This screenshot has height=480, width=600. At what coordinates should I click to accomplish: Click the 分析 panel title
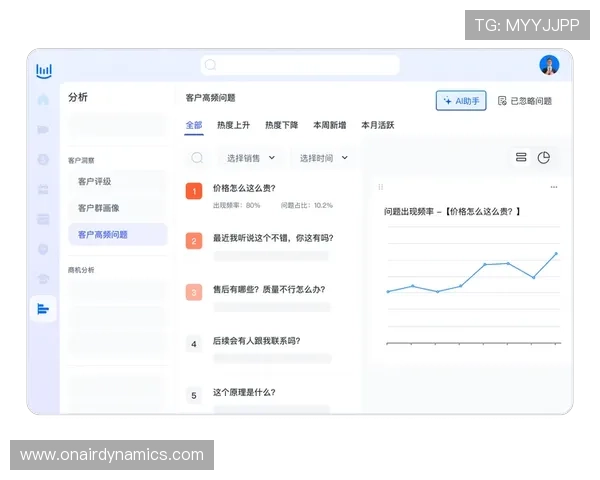(x=78, y=97)
